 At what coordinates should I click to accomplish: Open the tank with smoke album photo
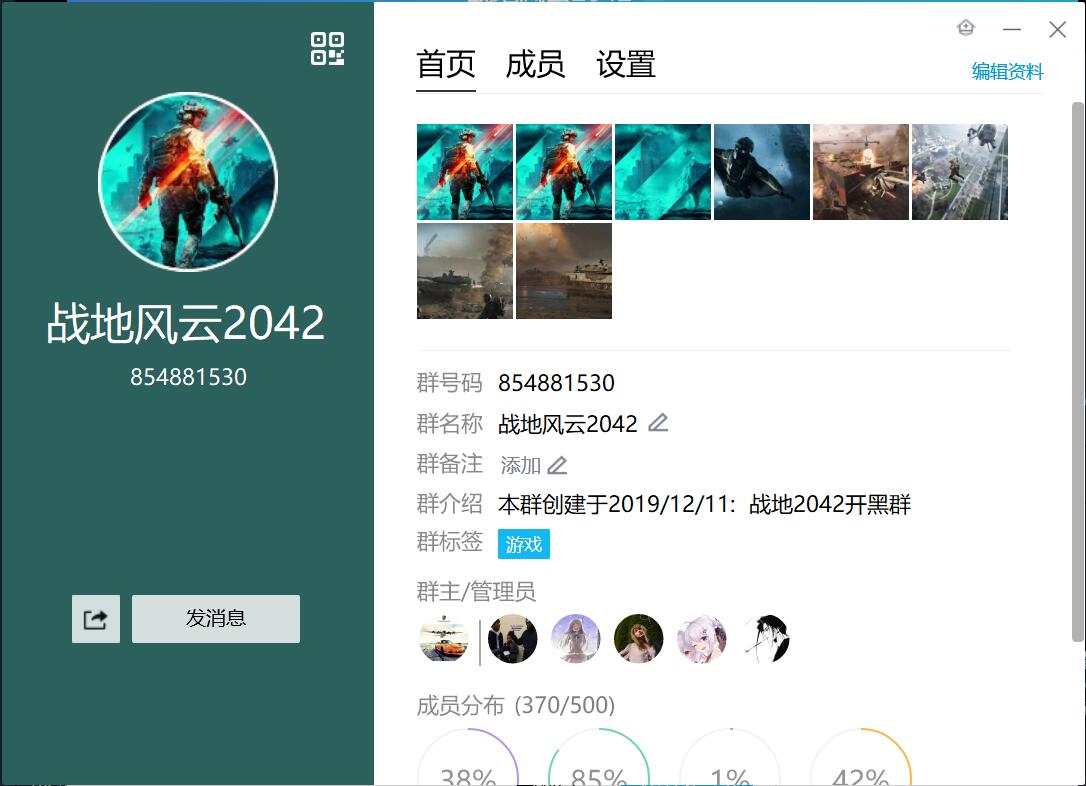point(465,271)
